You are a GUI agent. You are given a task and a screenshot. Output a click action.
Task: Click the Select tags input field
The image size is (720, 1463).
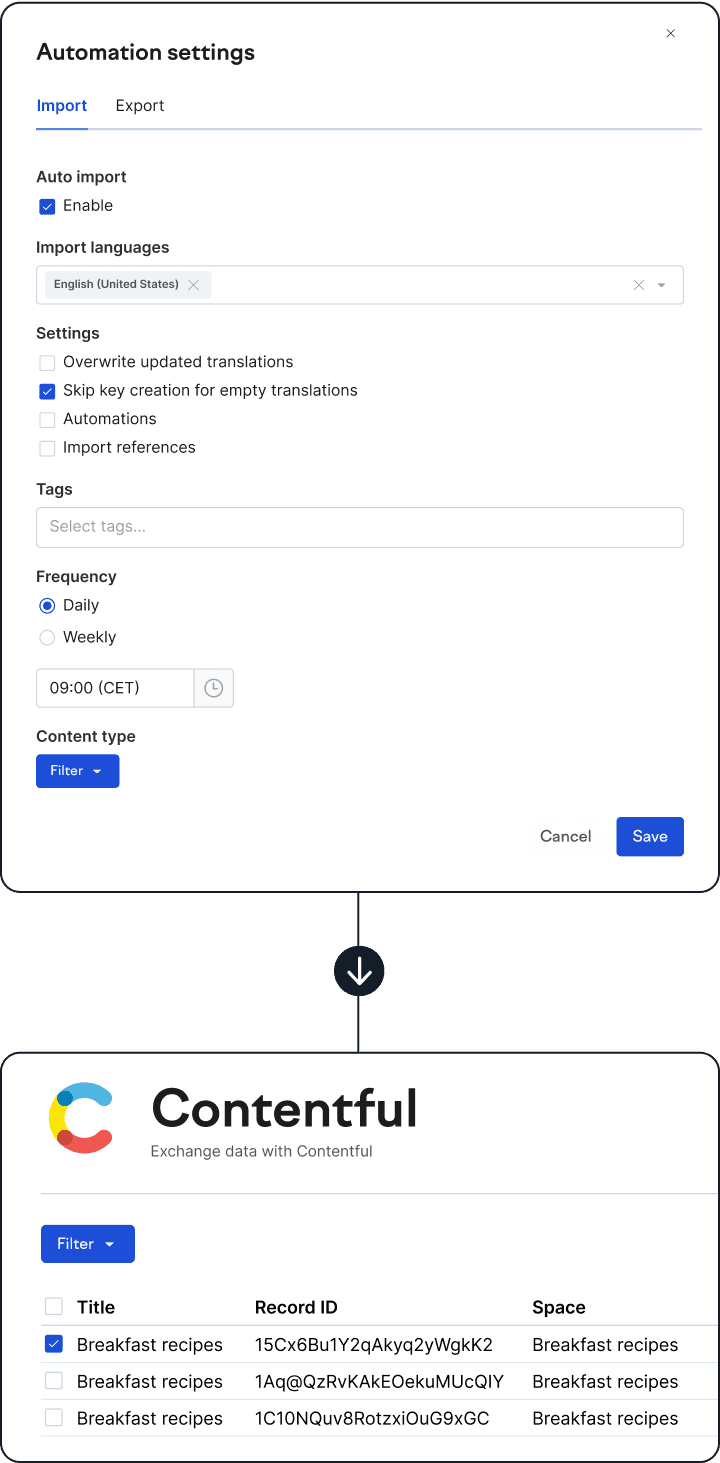(x=359, y=527)
